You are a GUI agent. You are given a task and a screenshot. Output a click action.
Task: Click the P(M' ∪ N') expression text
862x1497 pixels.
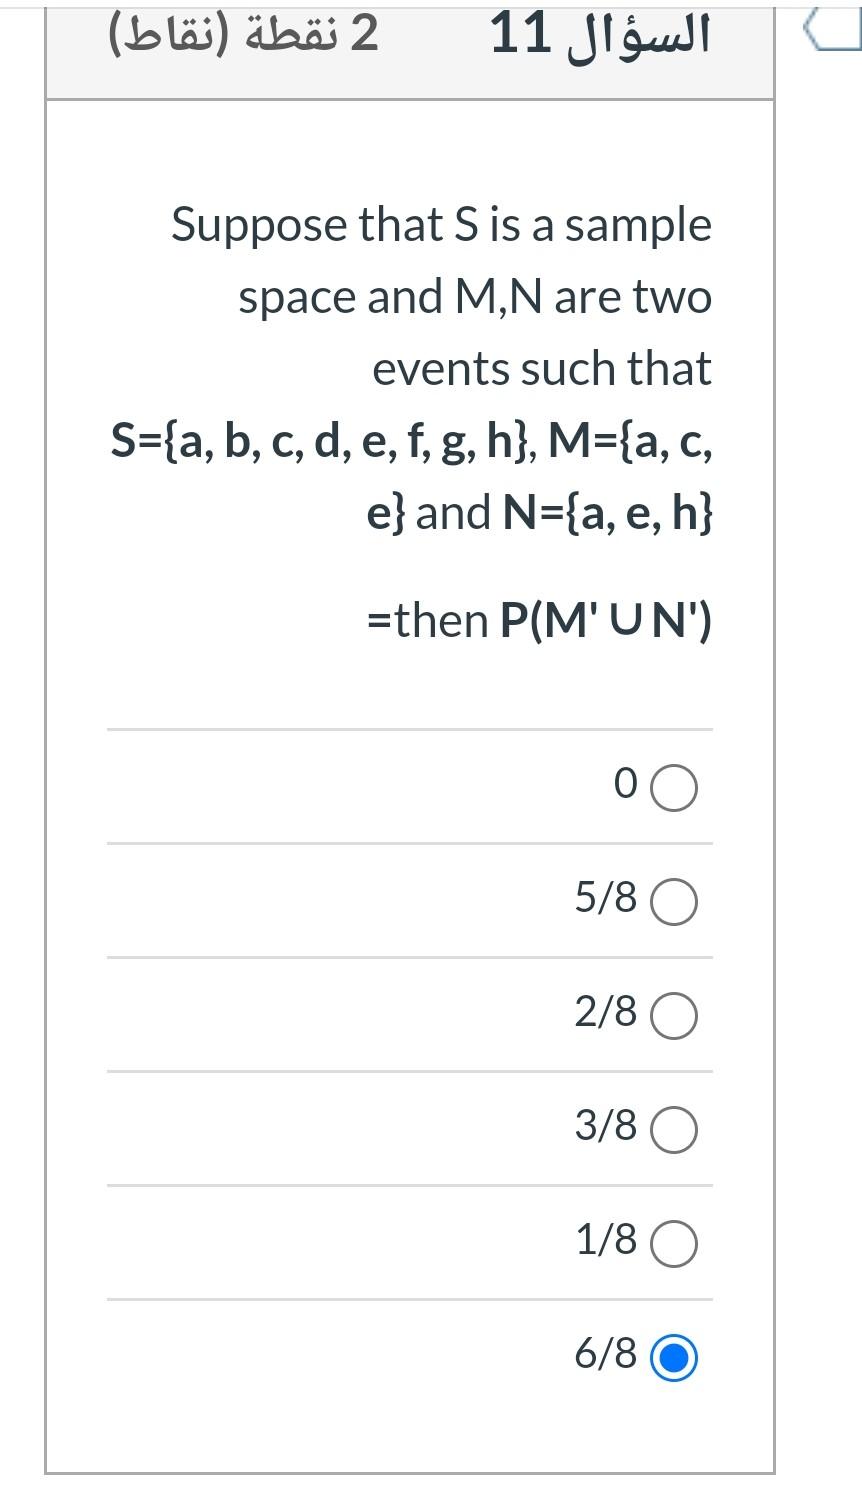pyautogui.click(x=606, y=620)
